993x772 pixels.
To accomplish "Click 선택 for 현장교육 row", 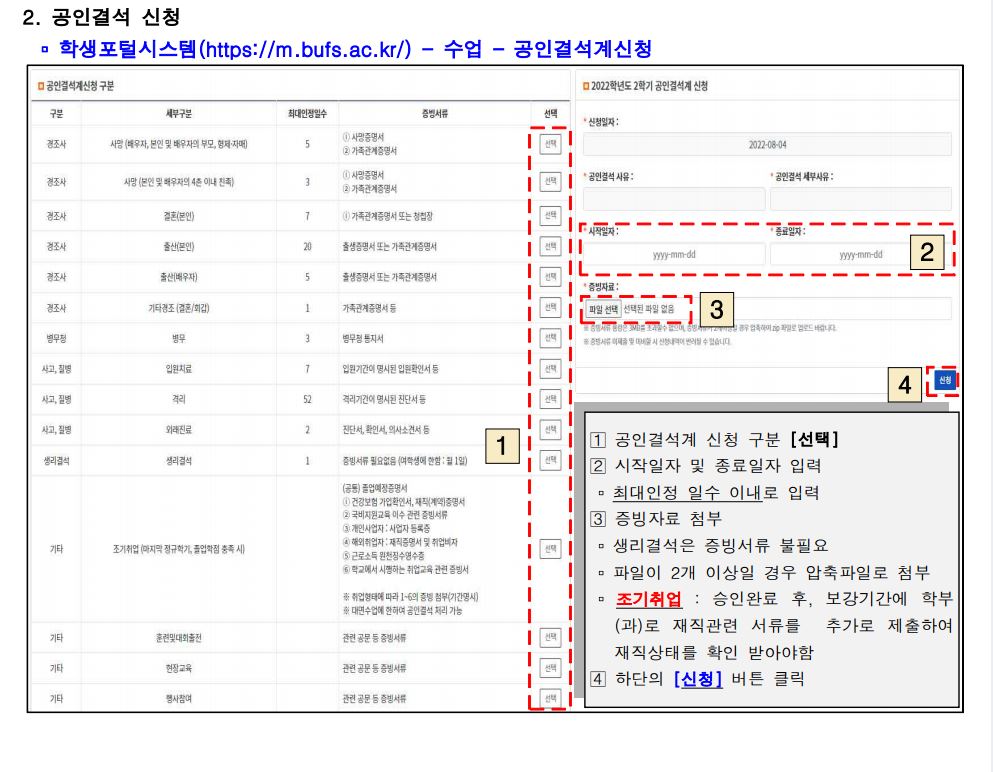I will click(549, 667).
